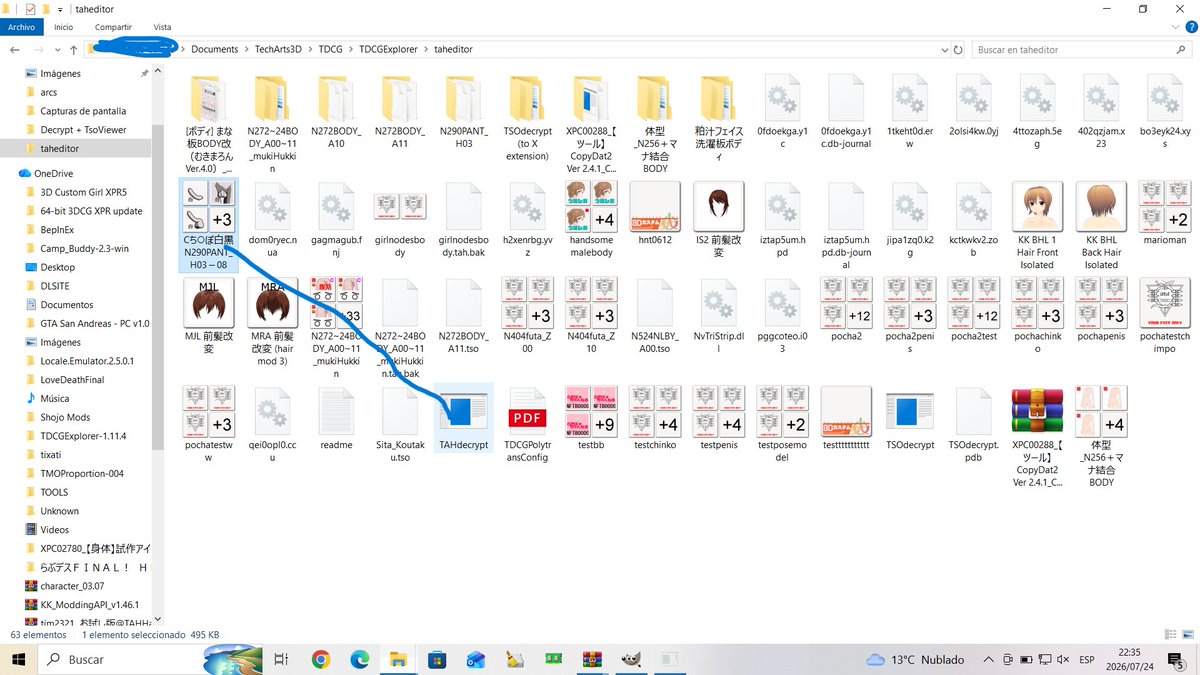Select the girlnodesbody file

coord(400,220)
